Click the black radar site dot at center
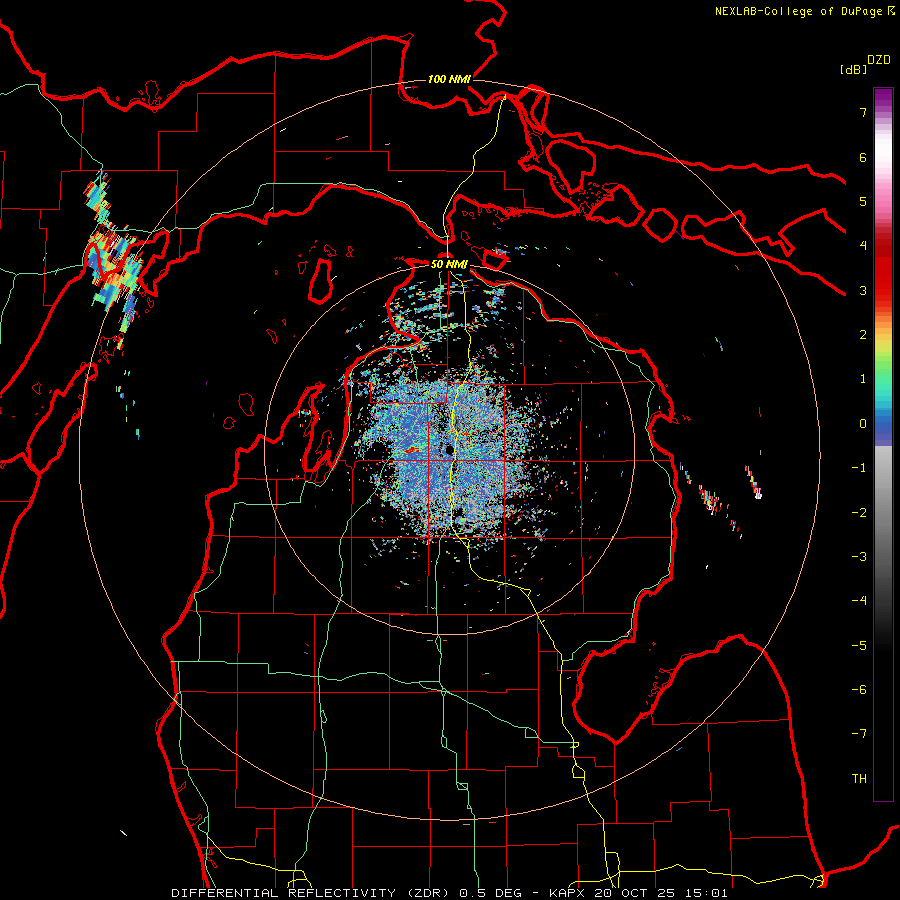 click(x=449, y=449)
